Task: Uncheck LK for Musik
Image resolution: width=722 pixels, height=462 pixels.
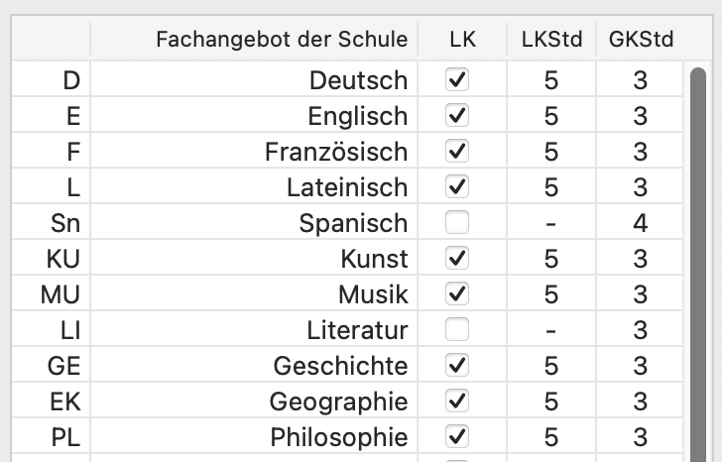Action: coord(455,295)
